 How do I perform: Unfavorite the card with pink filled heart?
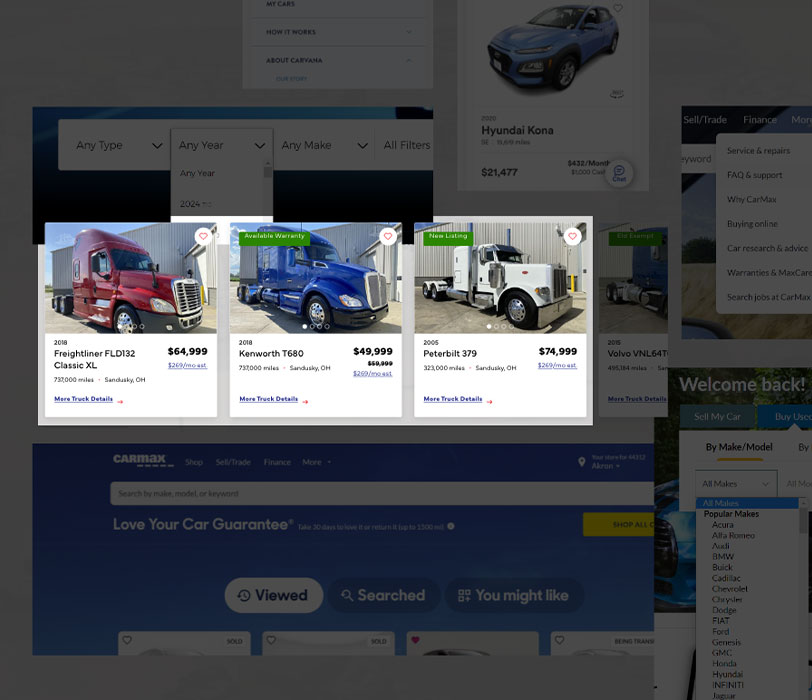[415, 640]
